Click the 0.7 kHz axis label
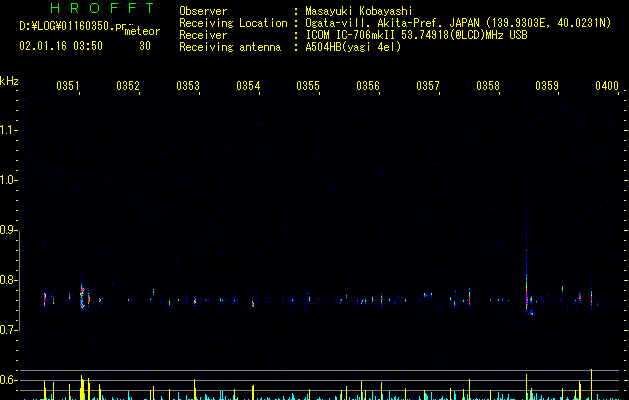The image size is (629, 400). (x=9, y=330)
